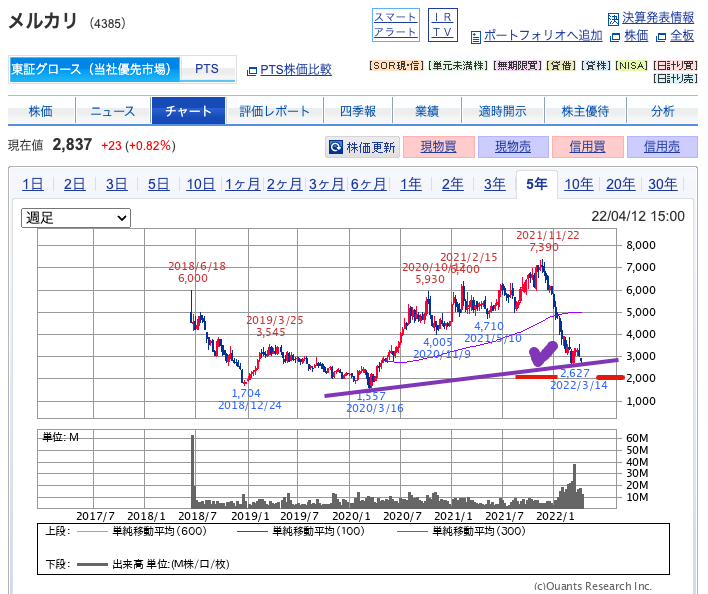Screen dimensions: 708x594
Task: Click the 2,837 current price value
Action: tap(72, 145)
